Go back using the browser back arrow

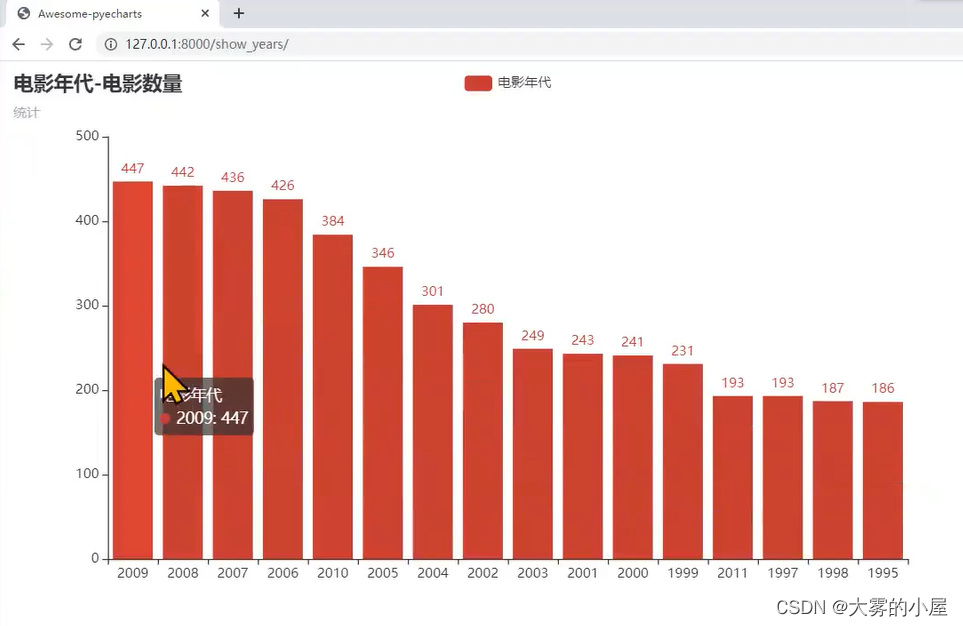coord(18,44)
